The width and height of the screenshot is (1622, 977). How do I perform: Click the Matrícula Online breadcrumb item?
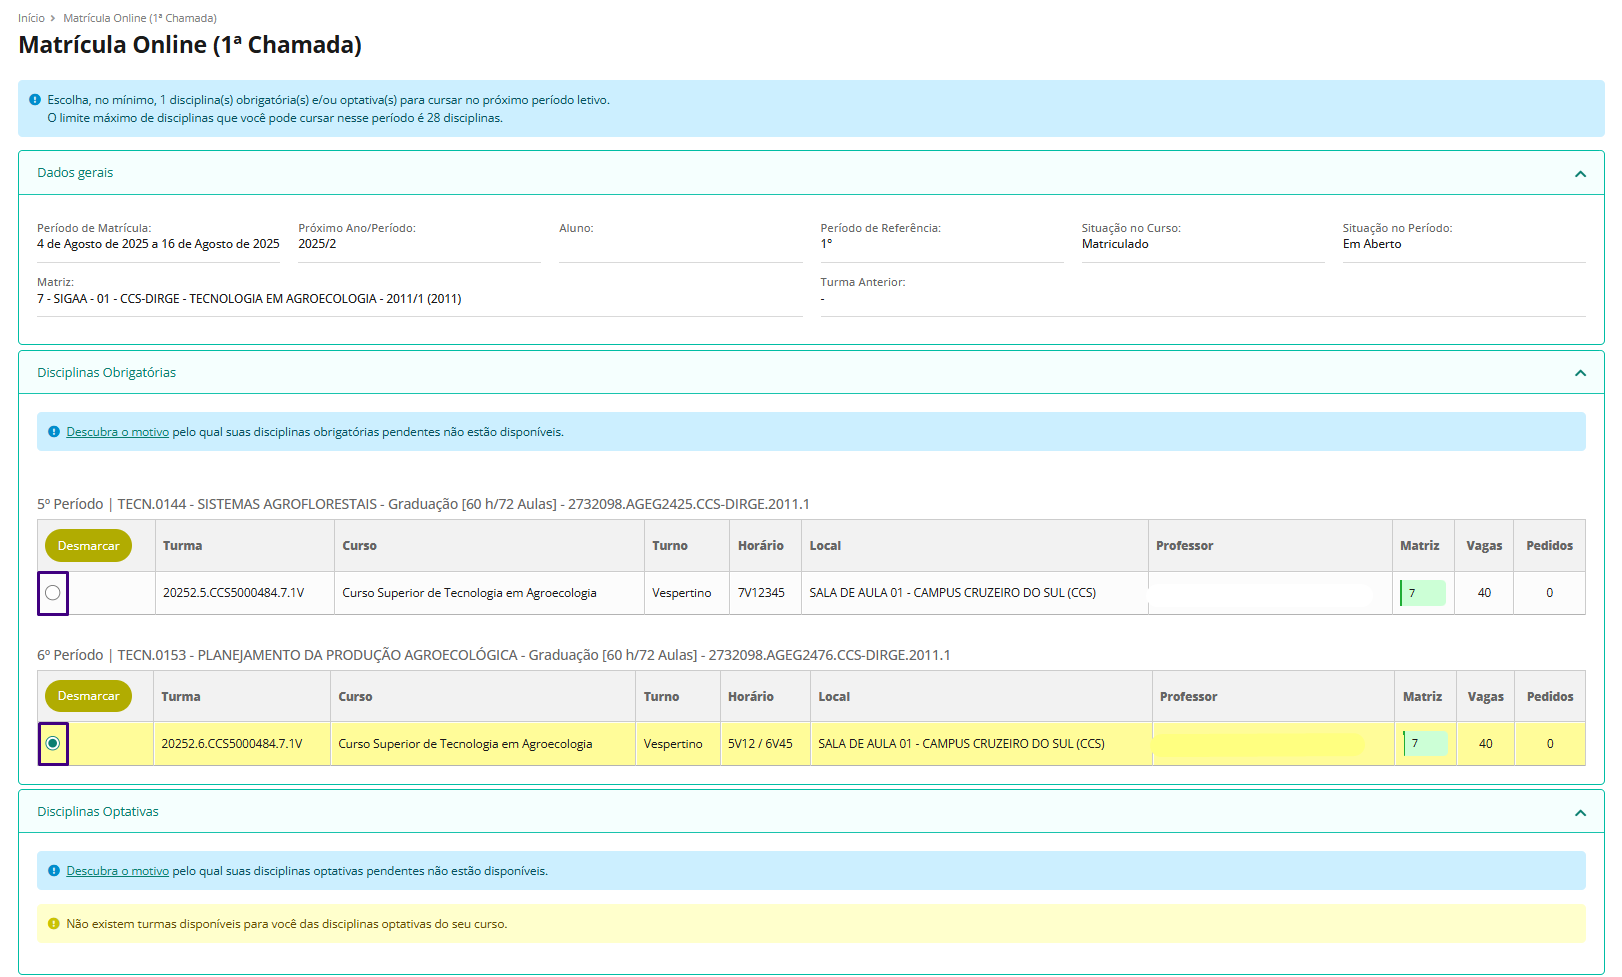pos(140,18)
